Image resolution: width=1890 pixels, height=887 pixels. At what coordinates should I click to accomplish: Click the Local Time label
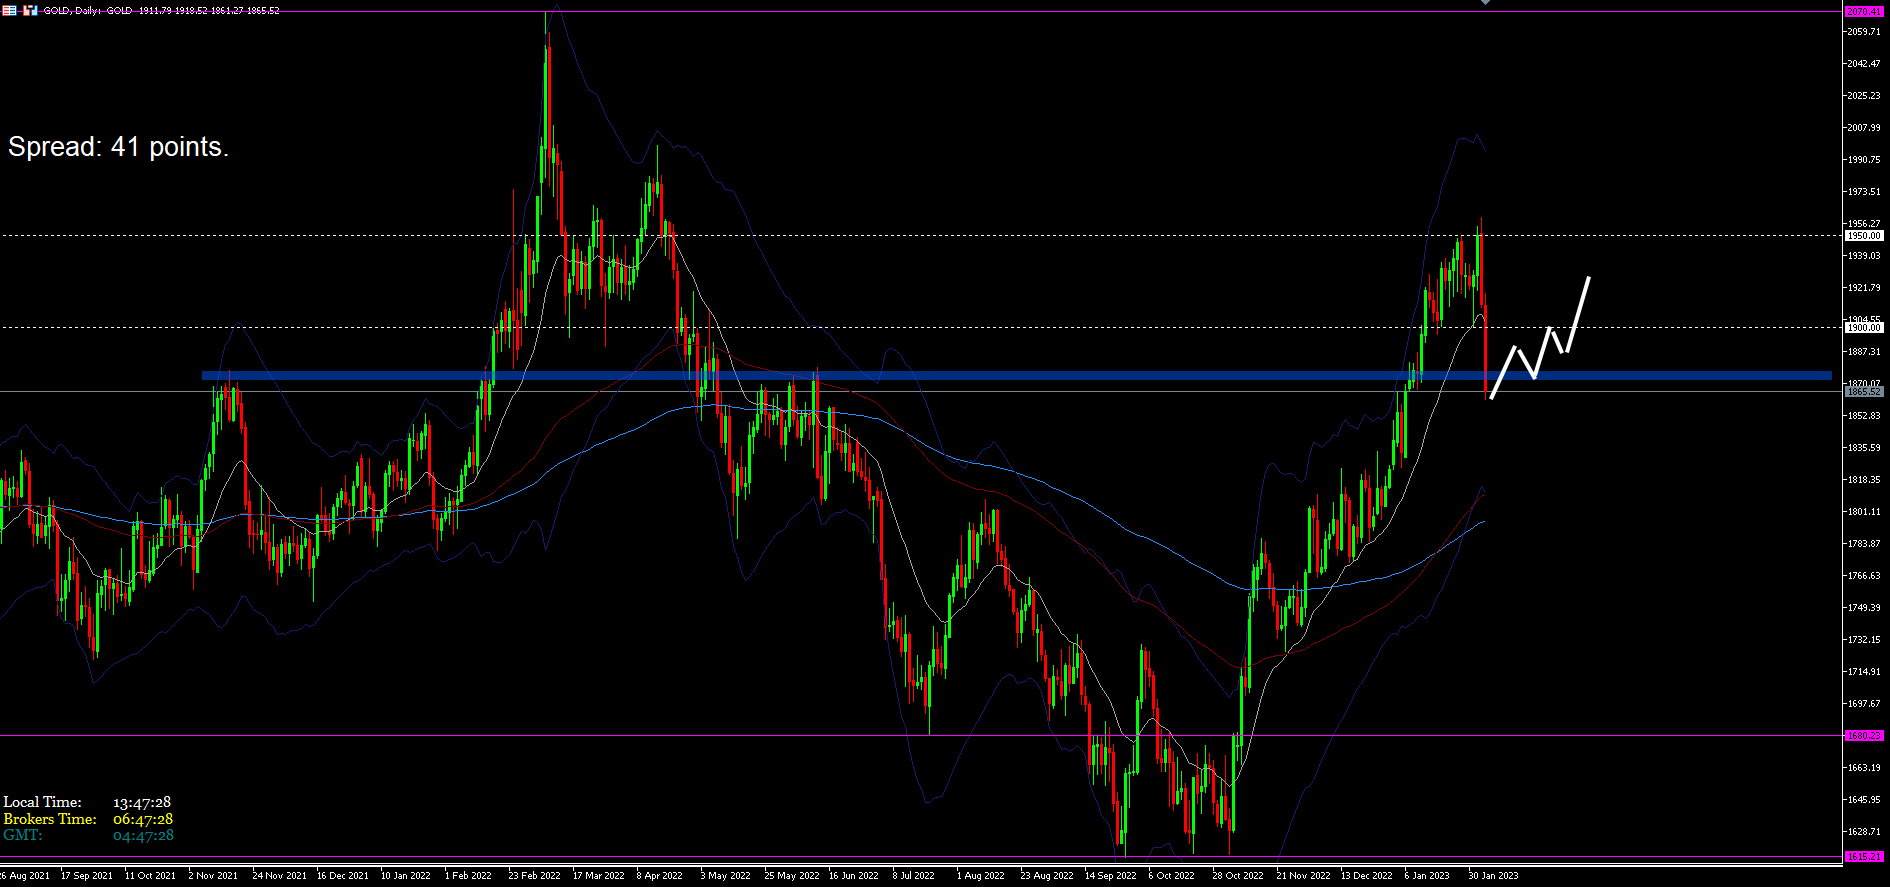pyautogui.click(x=42, y=802)
